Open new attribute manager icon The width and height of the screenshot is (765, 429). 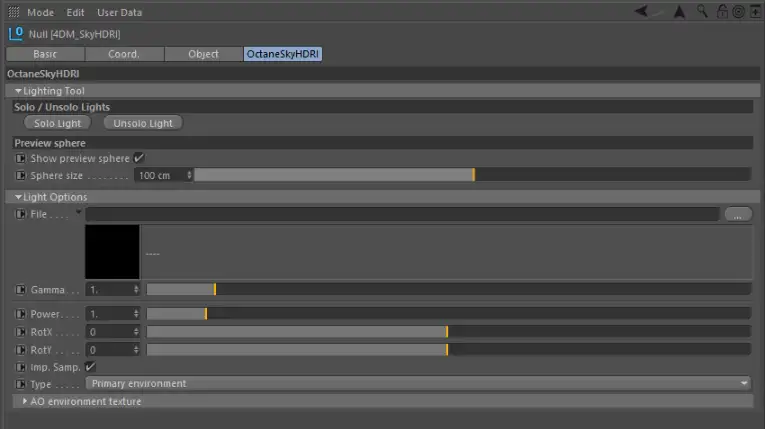755,12
